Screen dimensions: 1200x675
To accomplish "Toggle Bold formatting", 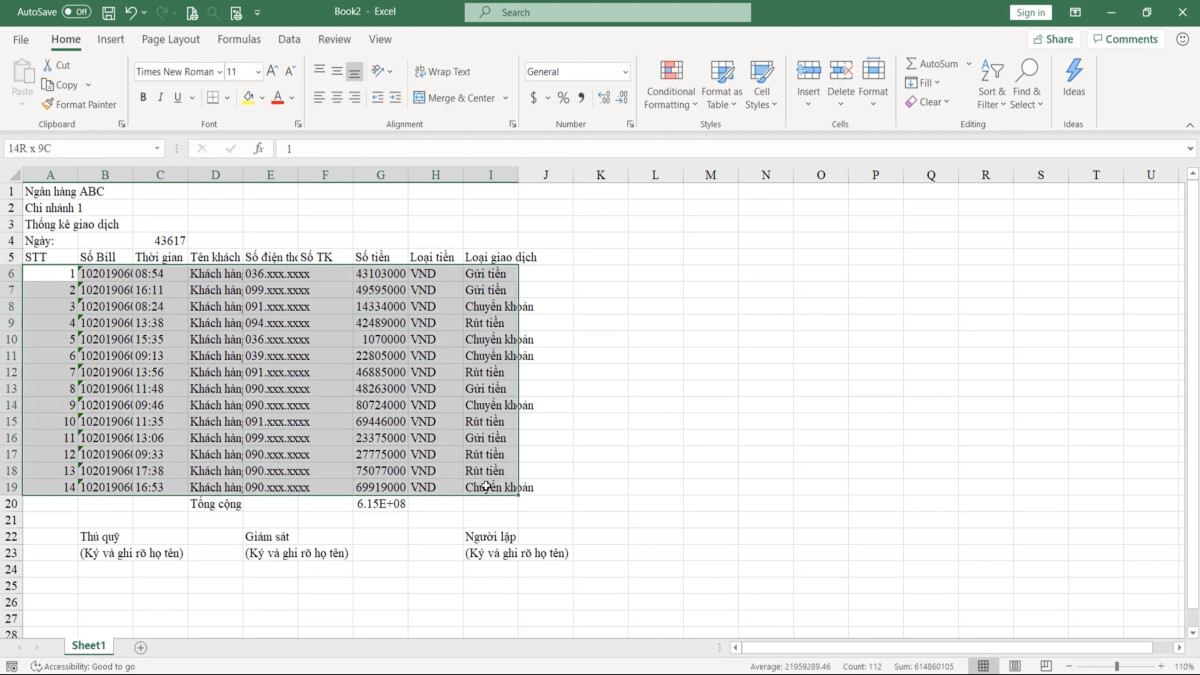I will 143,98.
